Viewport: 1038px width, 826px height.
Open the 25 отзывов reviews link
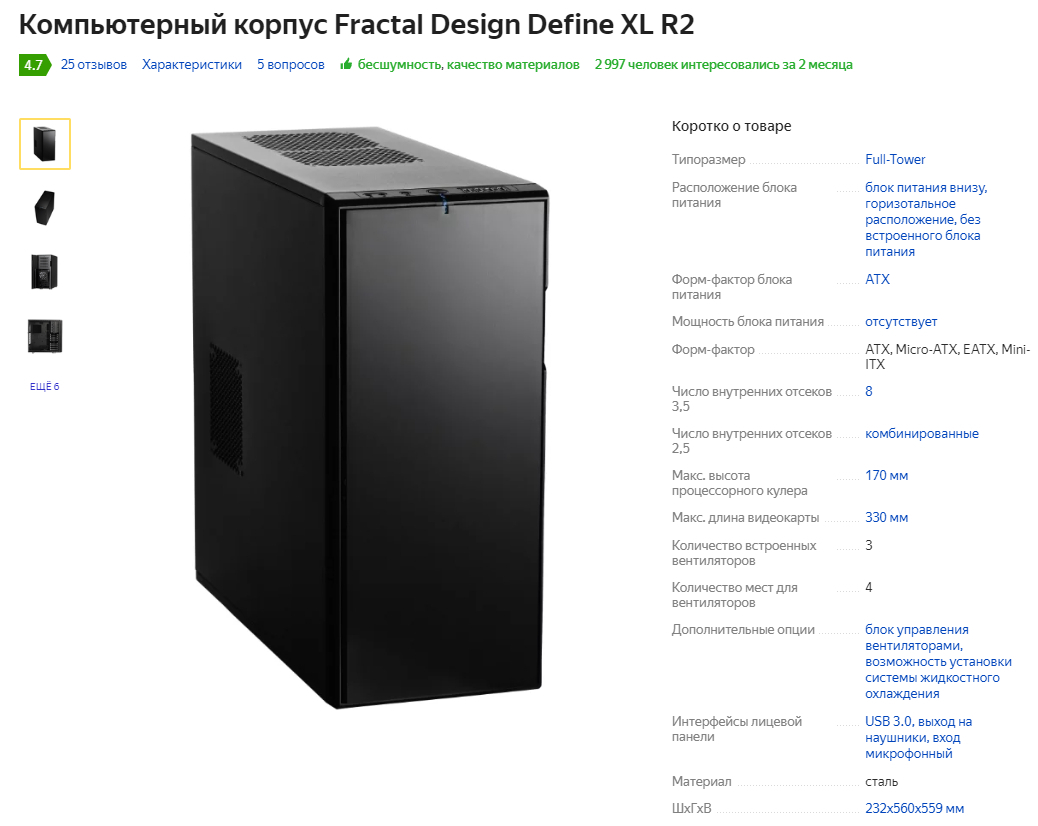tap(93, 65)
